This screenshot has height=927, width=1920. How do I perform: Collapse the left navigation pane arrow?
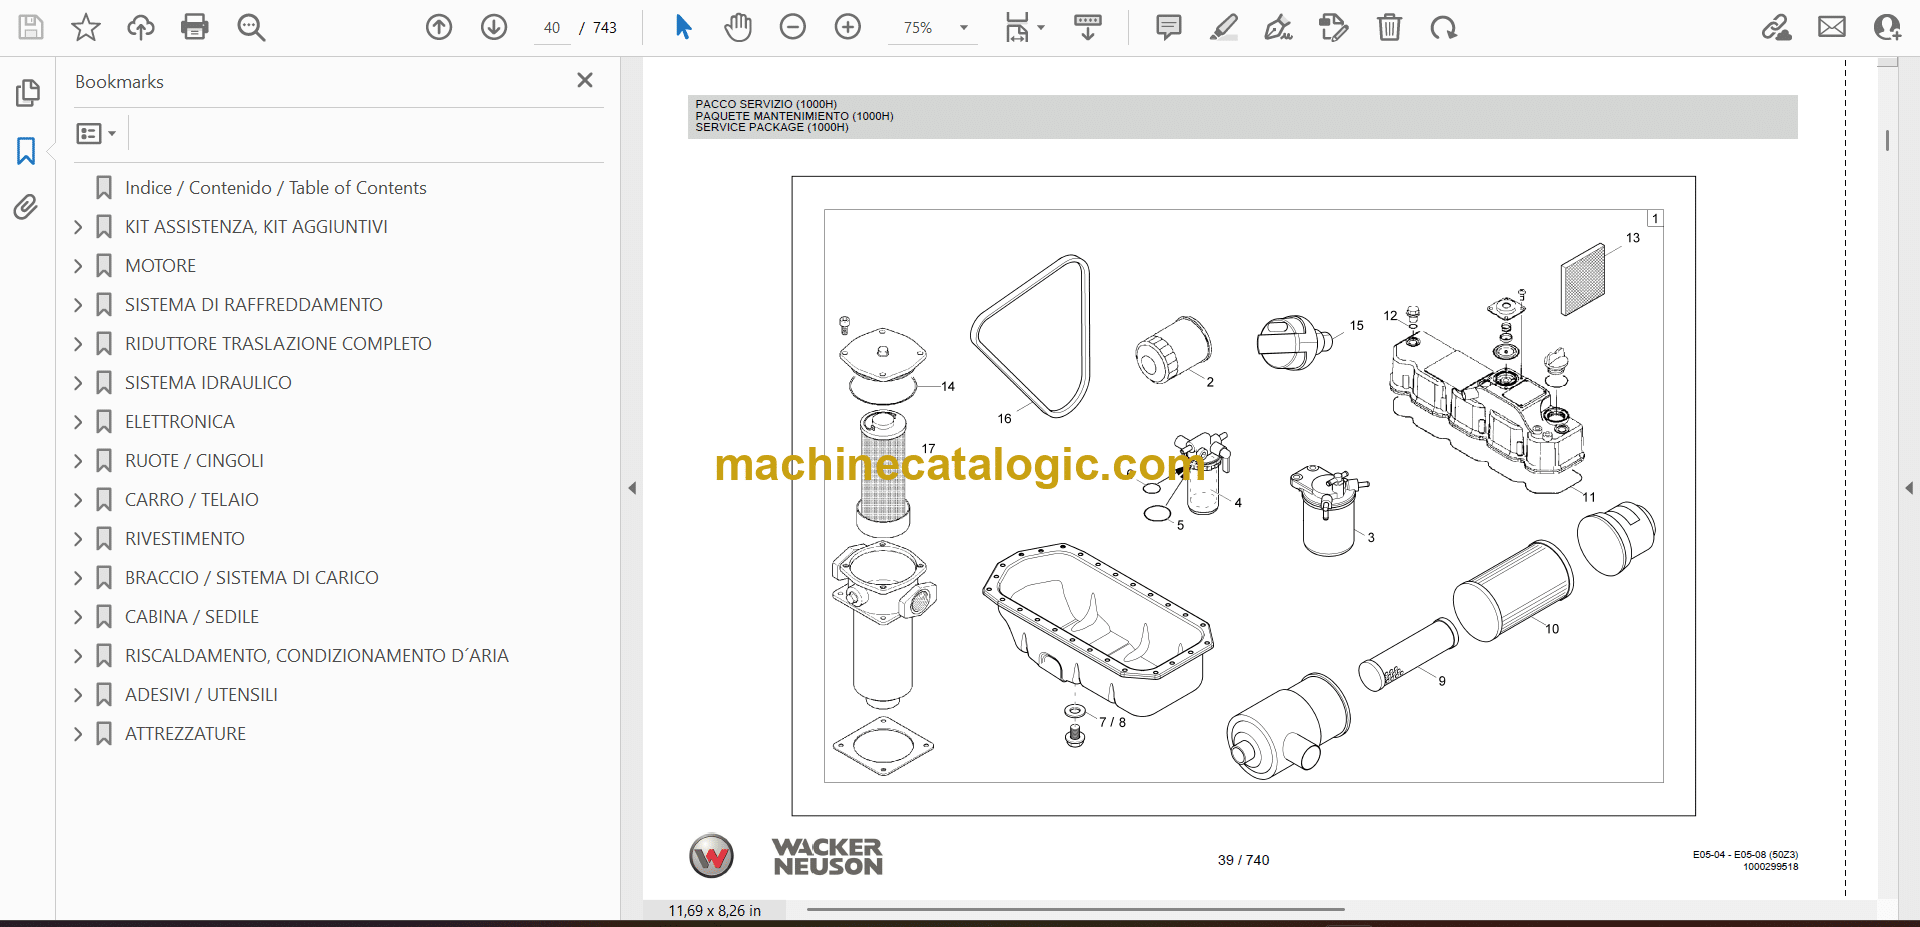coord(632,488)
